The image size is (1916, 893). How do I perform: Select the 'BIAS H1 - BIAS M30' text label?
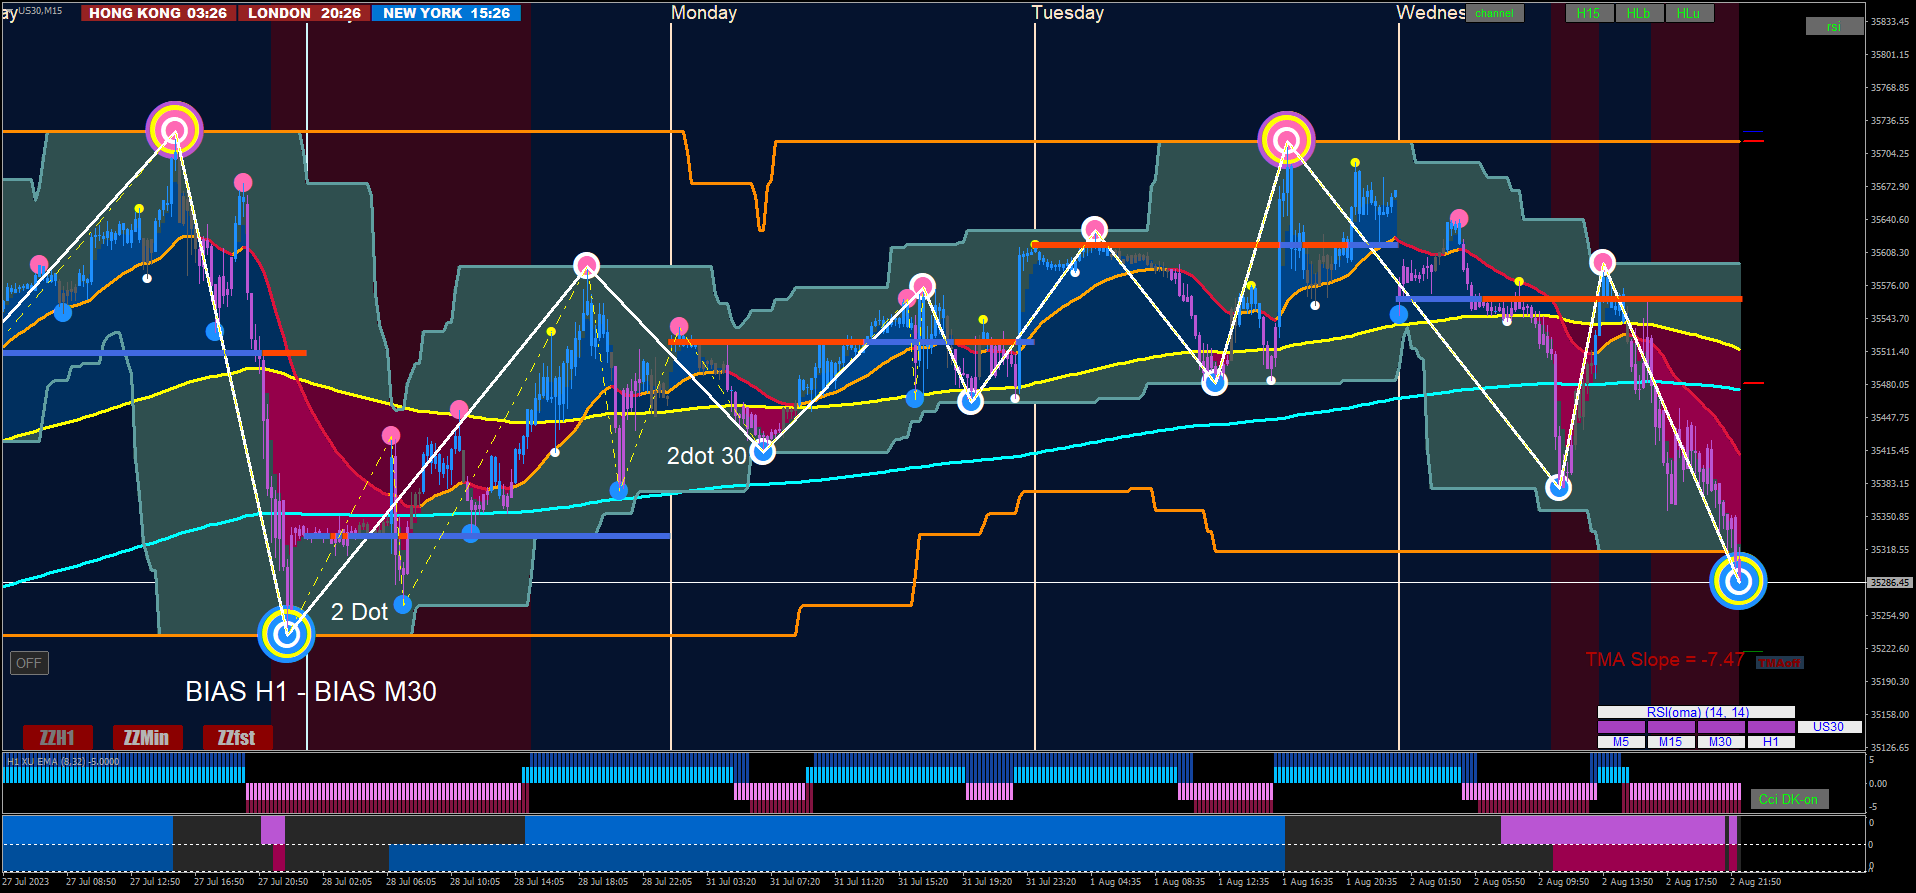pyautogui.click(x=311, y=692)
